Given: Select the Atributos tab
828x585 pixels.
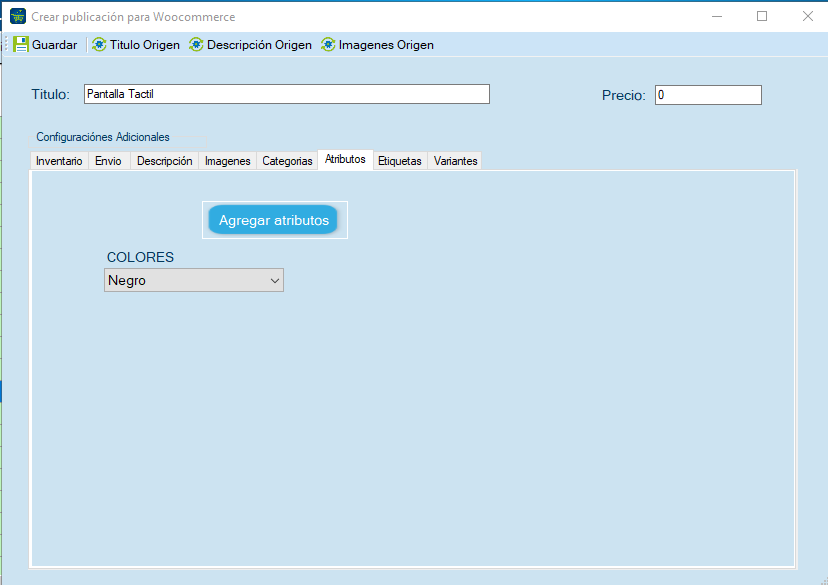Looking at the screenshot, I should [345, 159].
